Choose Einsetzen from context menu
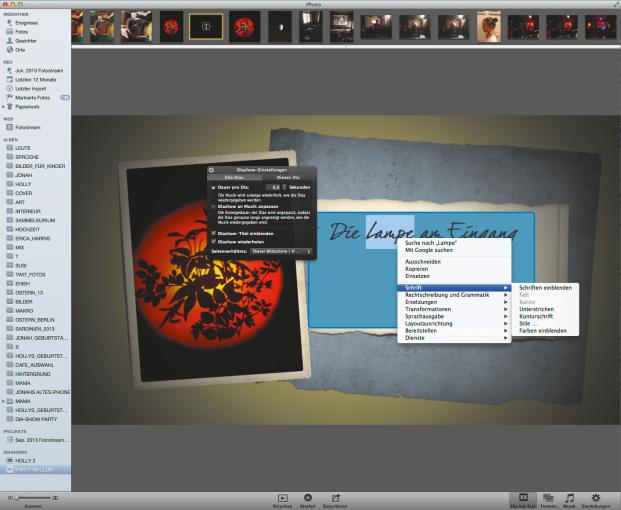Viewport: 621px width, 510px height. pos(454,276)
